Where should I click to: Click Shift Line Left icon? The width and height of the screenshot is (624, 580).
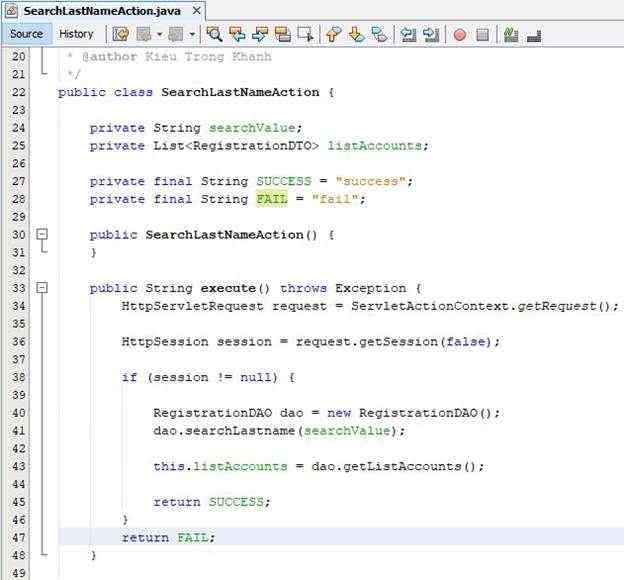pyautogui.click(x=408, y=34)
